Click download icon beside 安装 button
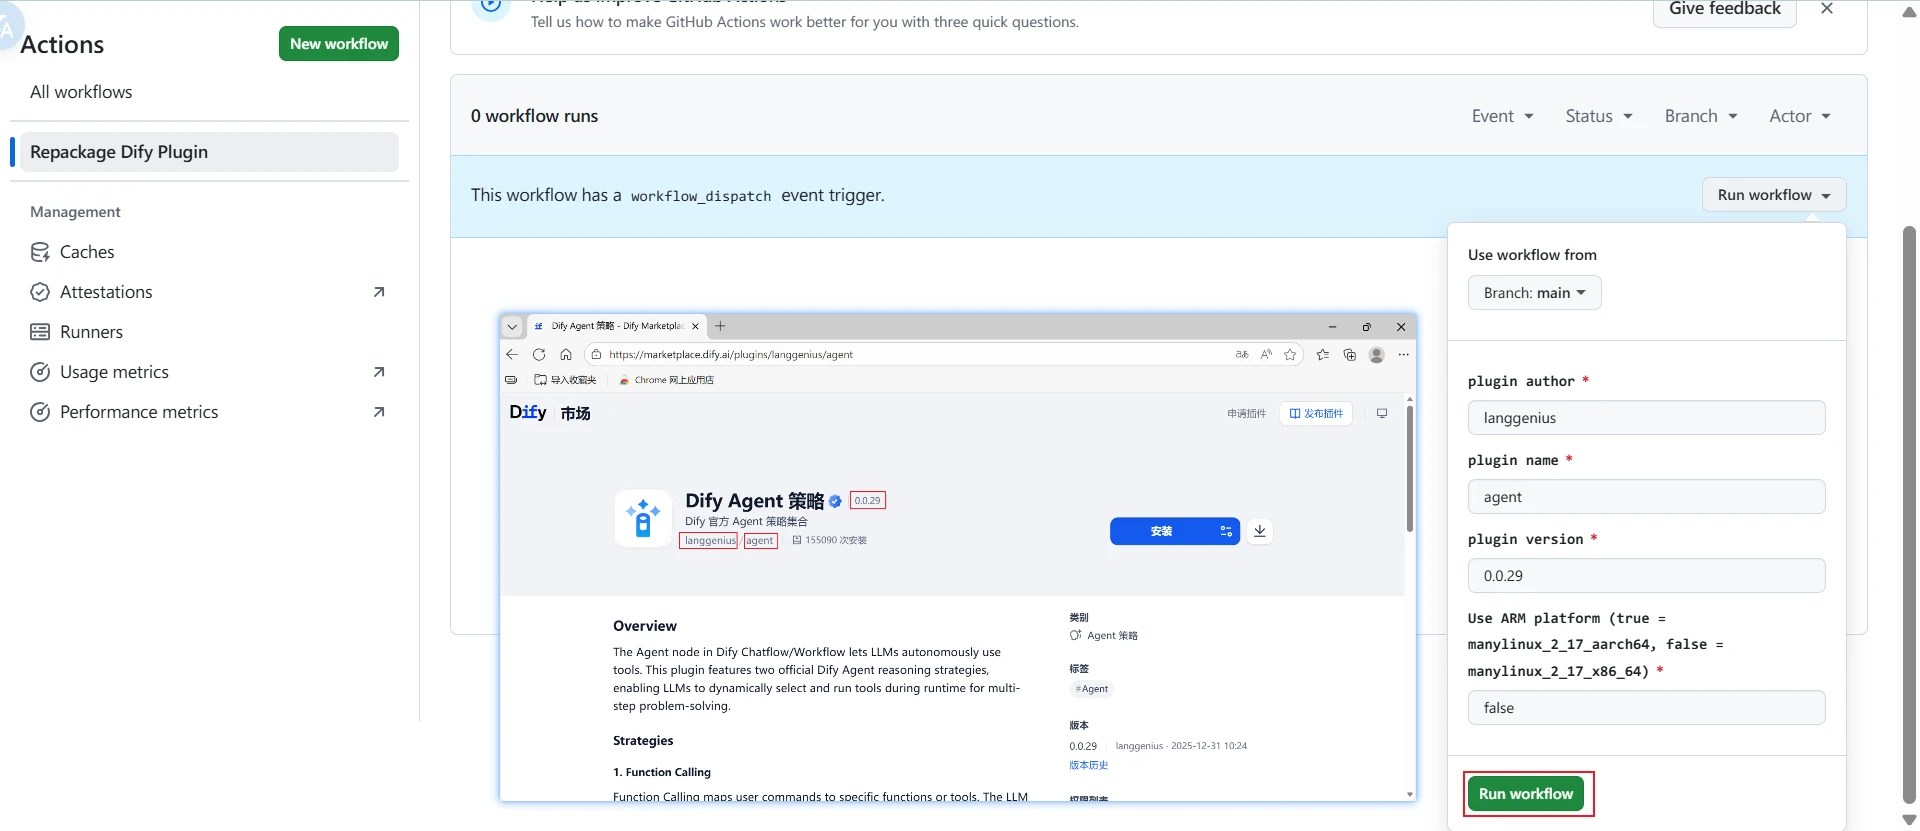The width and height of the screenshot is (1920, 831). pos(1260,531)
